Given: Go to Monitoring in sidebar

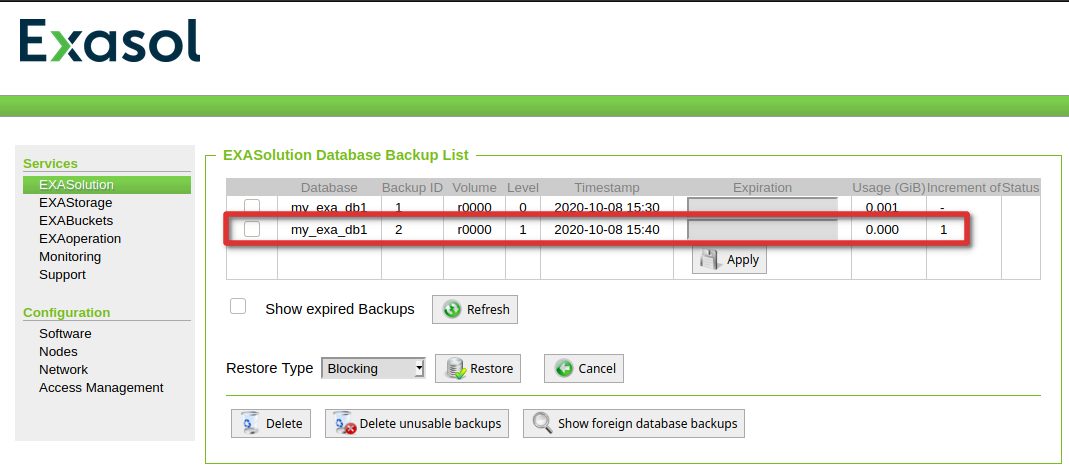Looking at the screenshot, I should tap(70, 256).
